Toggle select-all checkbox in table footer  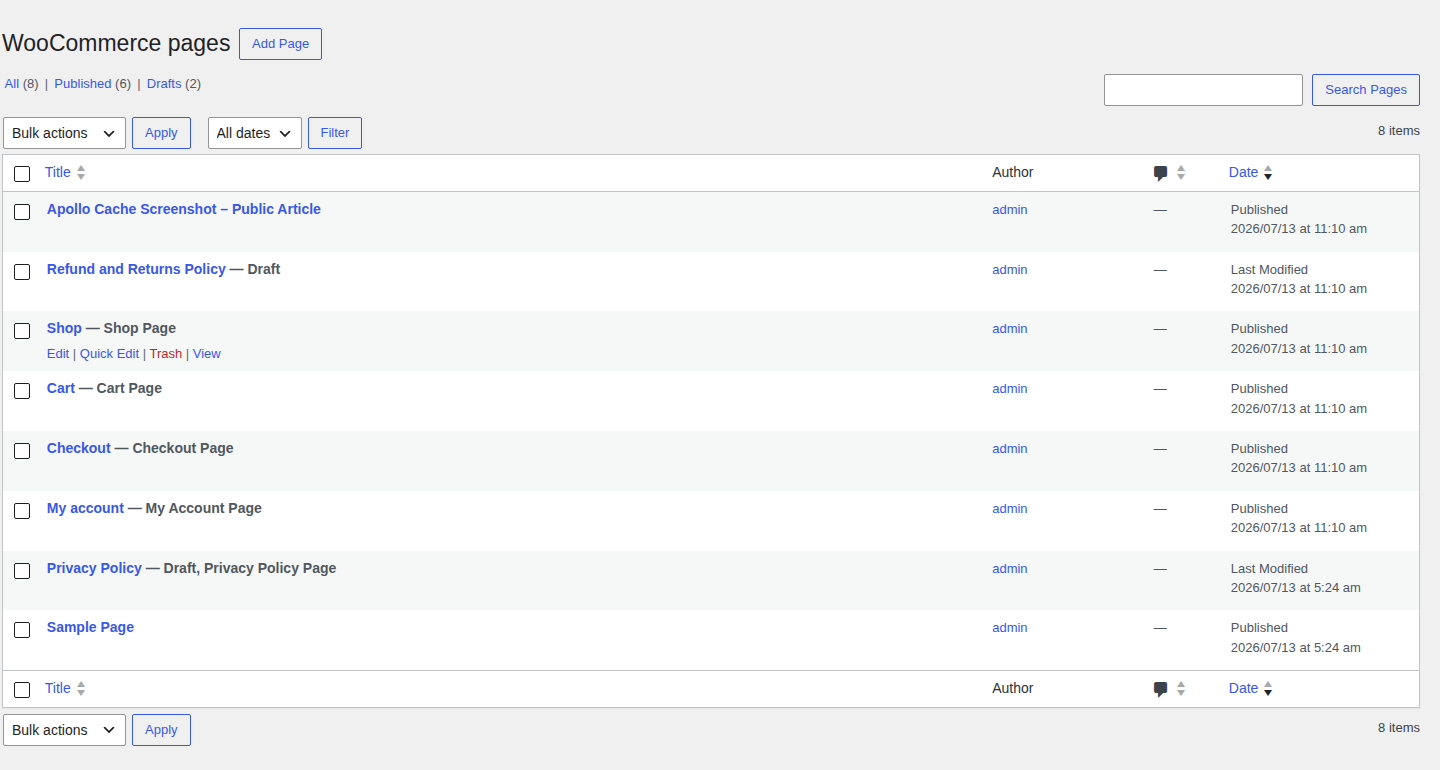click(22, 690)
